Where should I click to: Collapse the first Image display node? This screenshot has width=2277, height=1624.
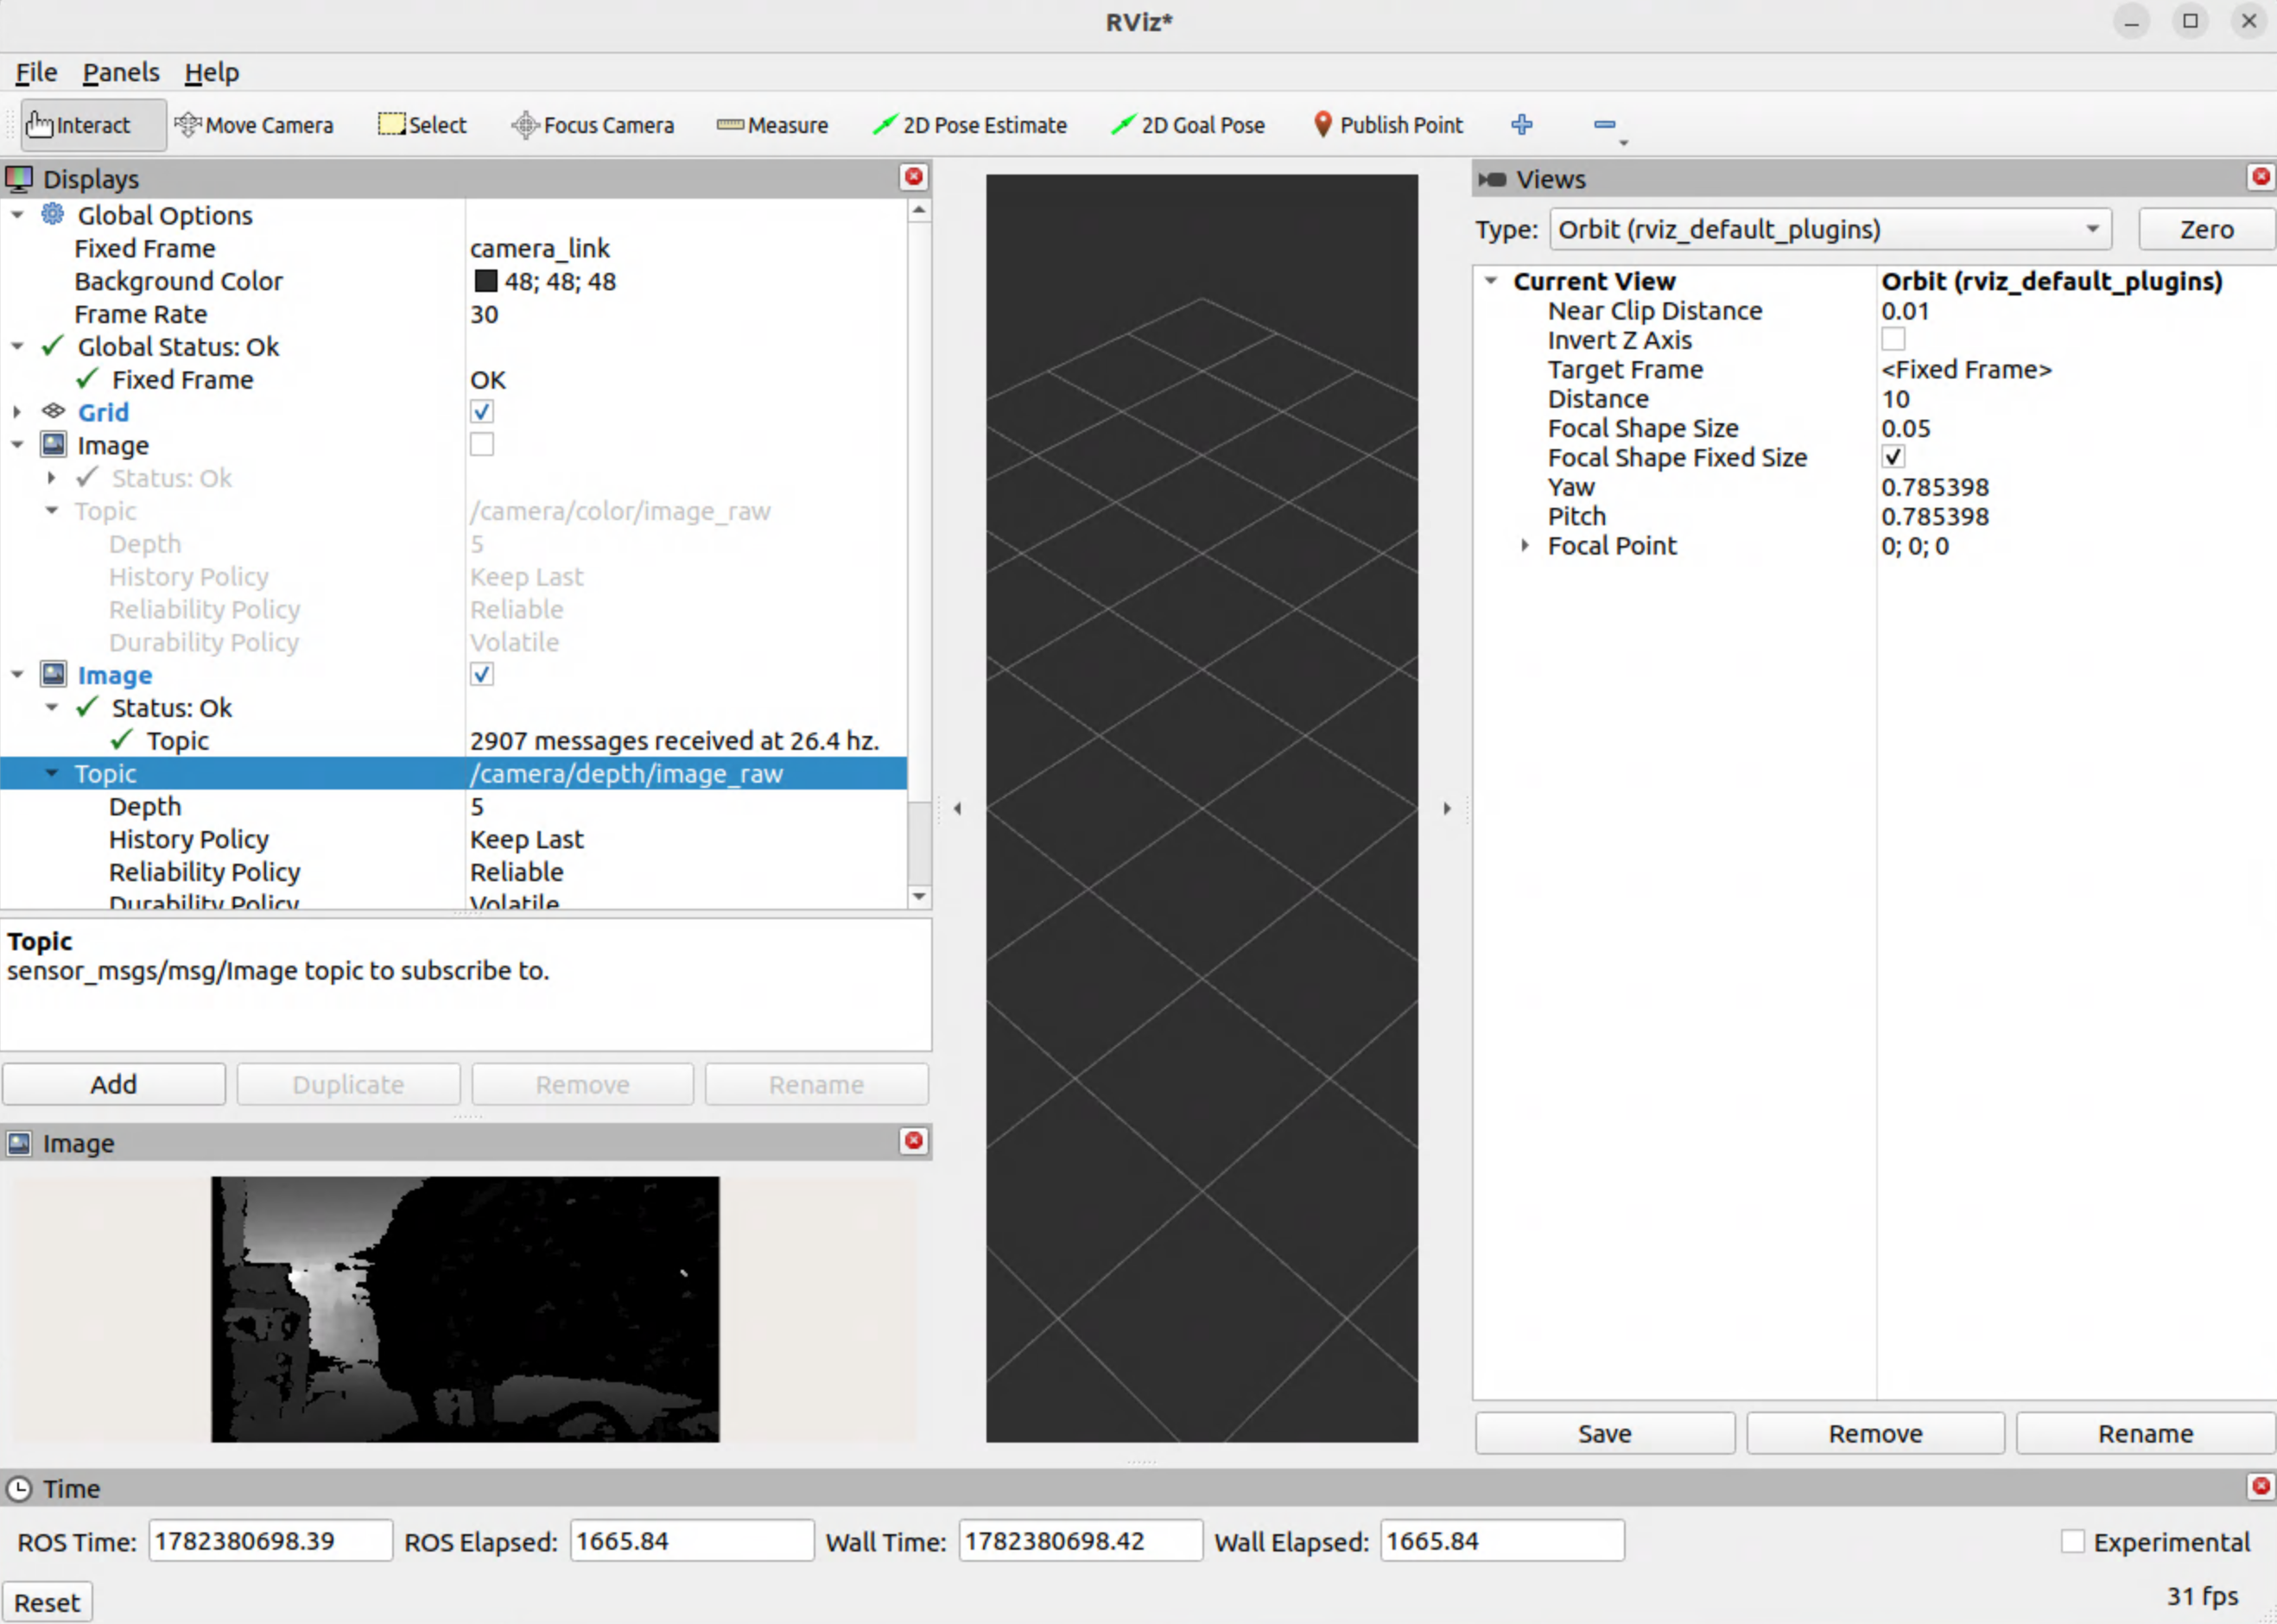click(x=17, y=444)
